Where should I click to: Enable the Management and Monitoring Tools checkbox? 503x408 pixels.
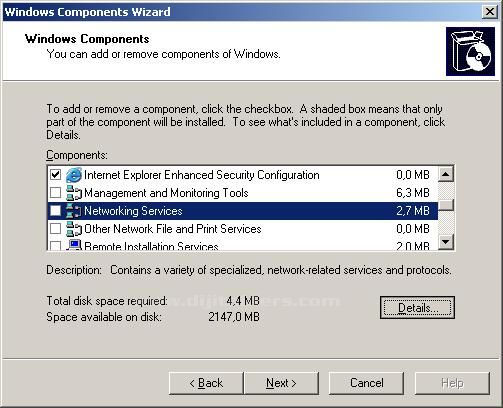click(x=55, y=193)
